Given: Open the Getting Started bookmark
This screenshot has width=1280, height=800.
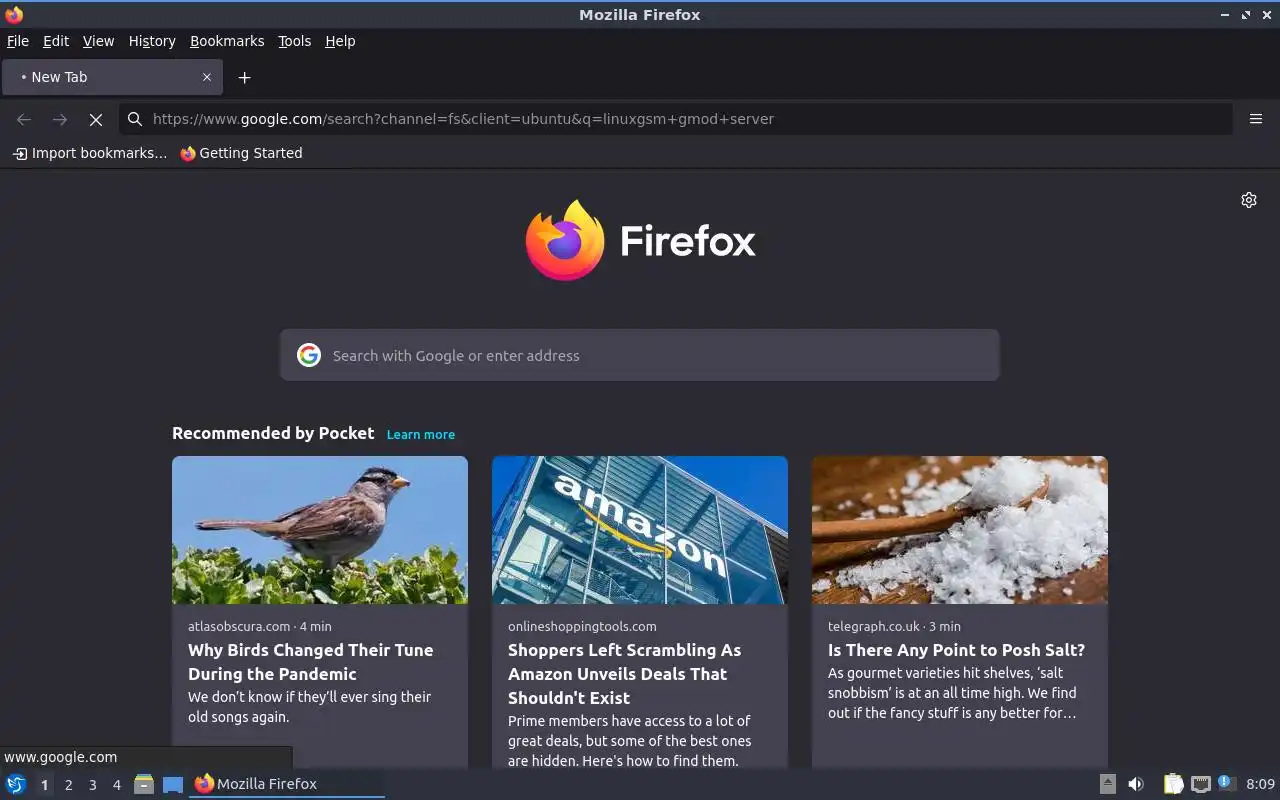Looking at the screenshot, I should pyautogui.click(x=241, y=153).
